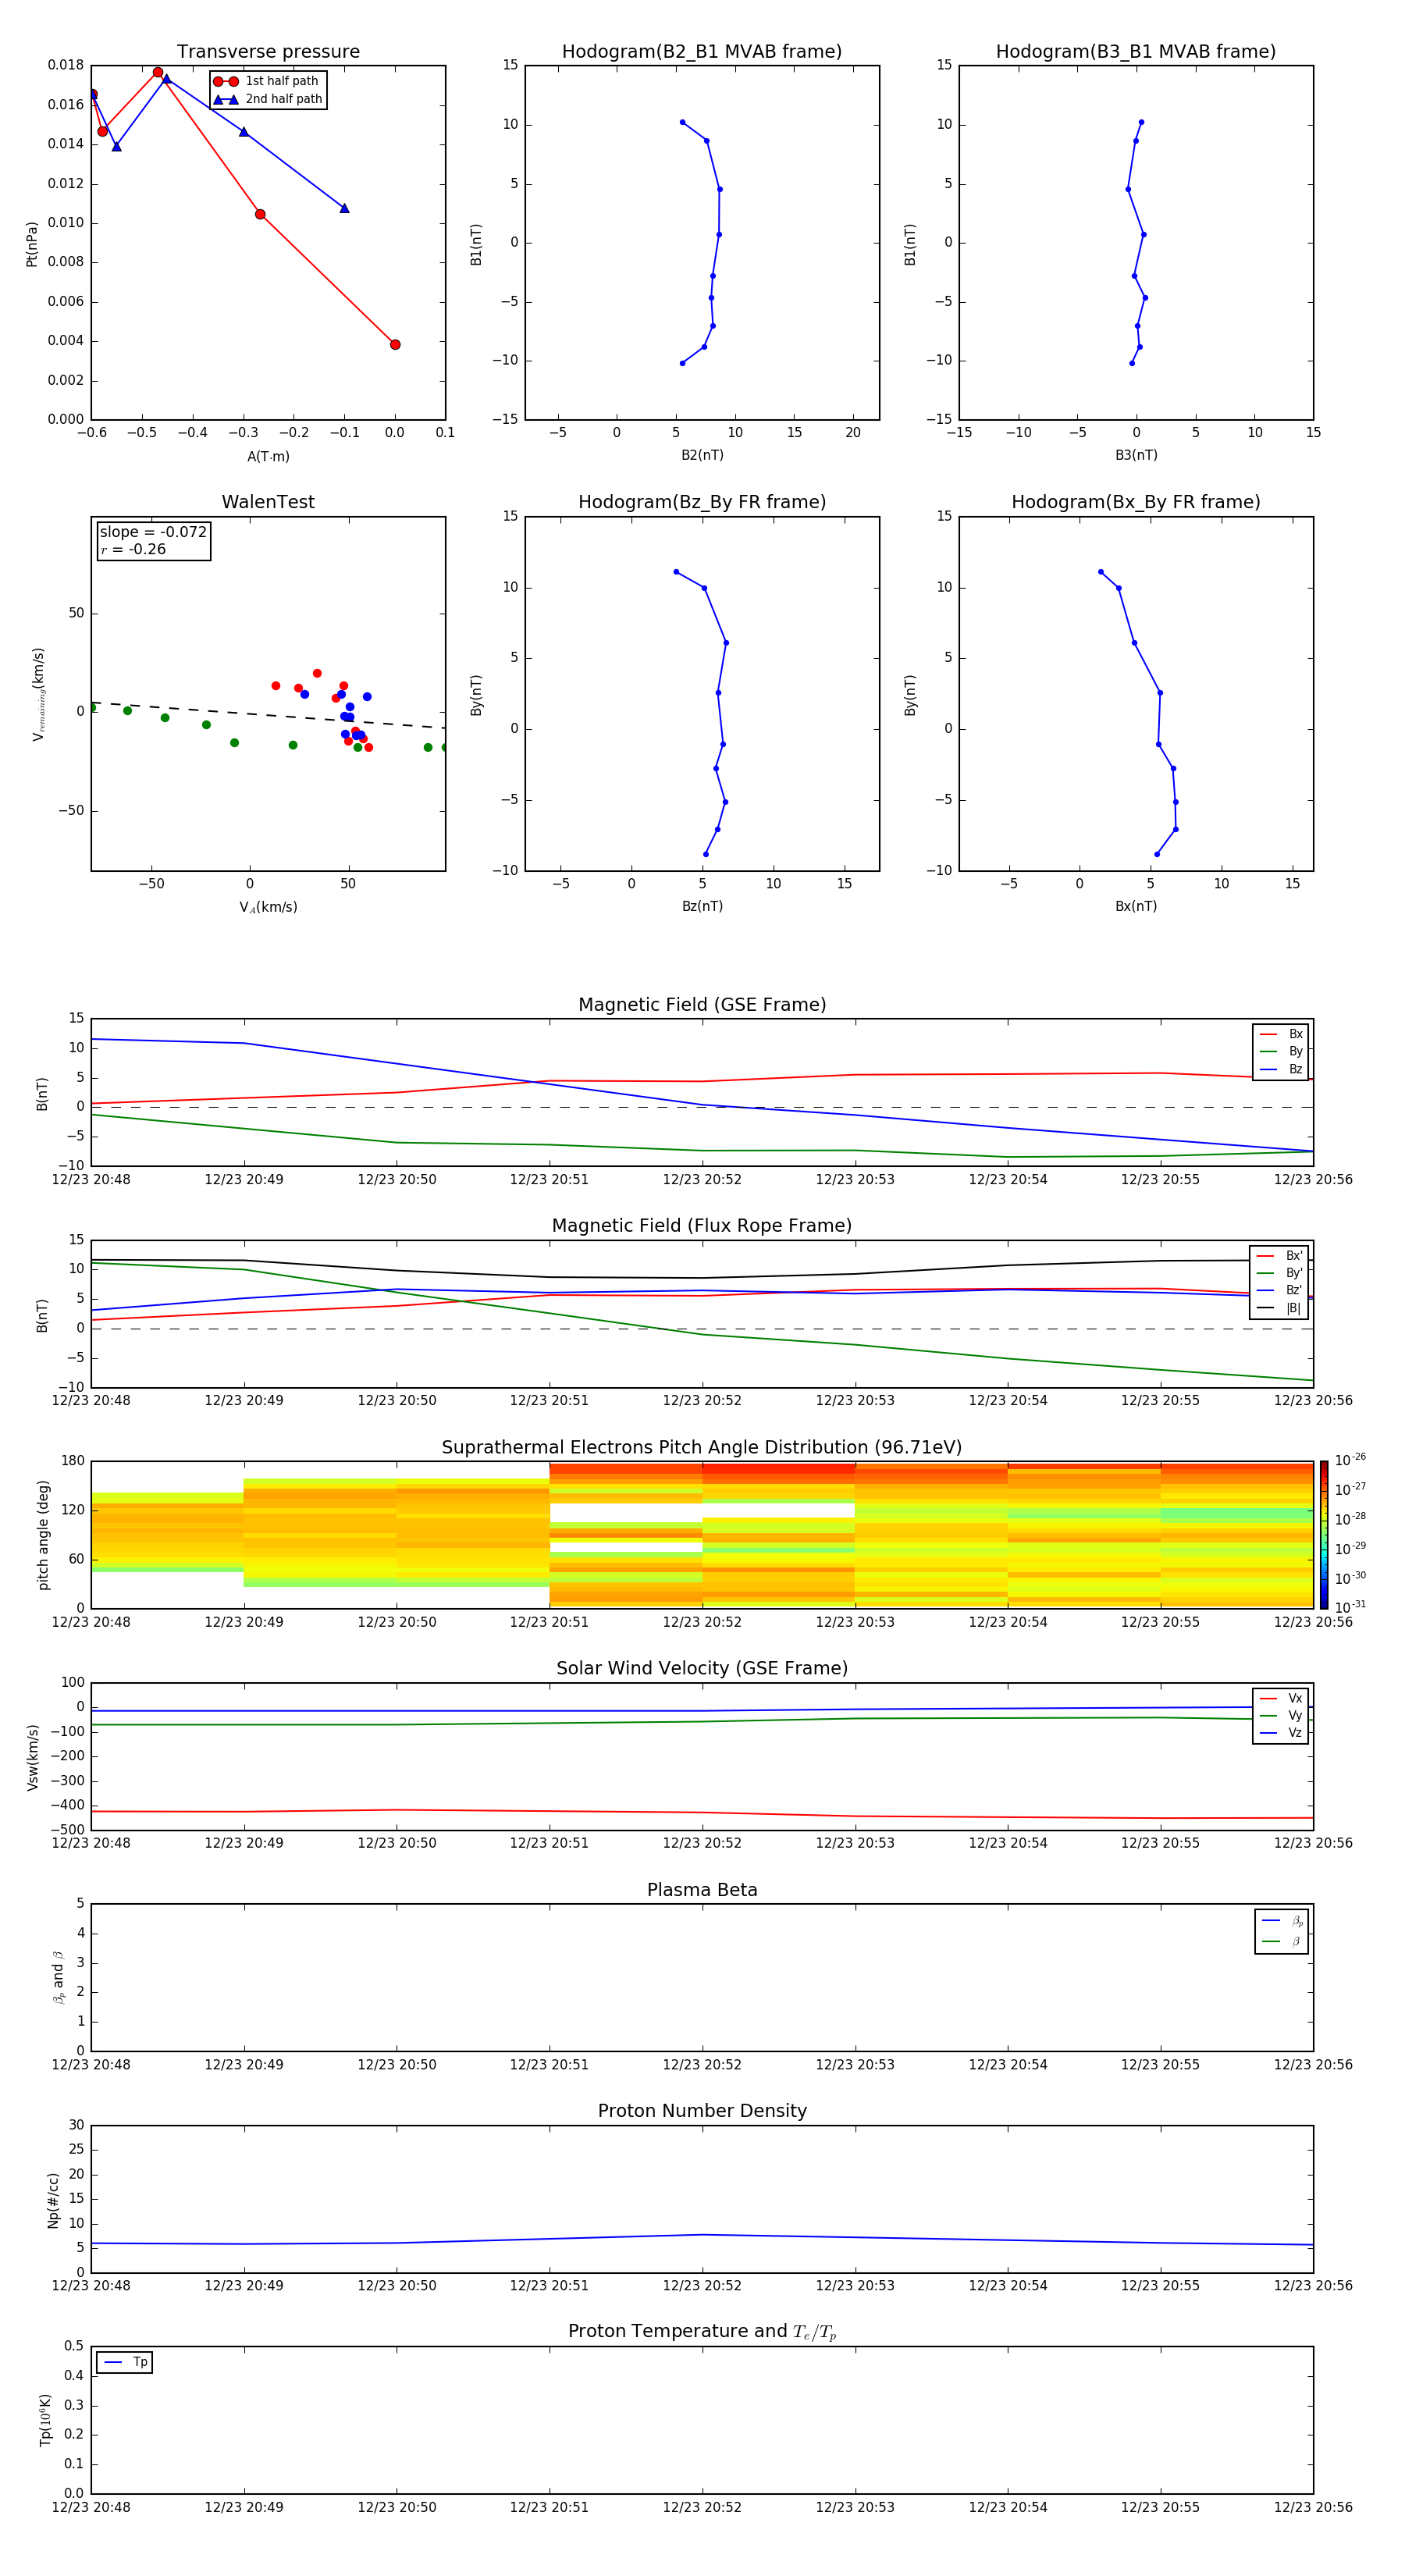This screenshot has height=2576, width=1405.
Task: Click the By' legend entry in Flux Rope plot
Action: pyautogui.click(x=1279, y=1273)
